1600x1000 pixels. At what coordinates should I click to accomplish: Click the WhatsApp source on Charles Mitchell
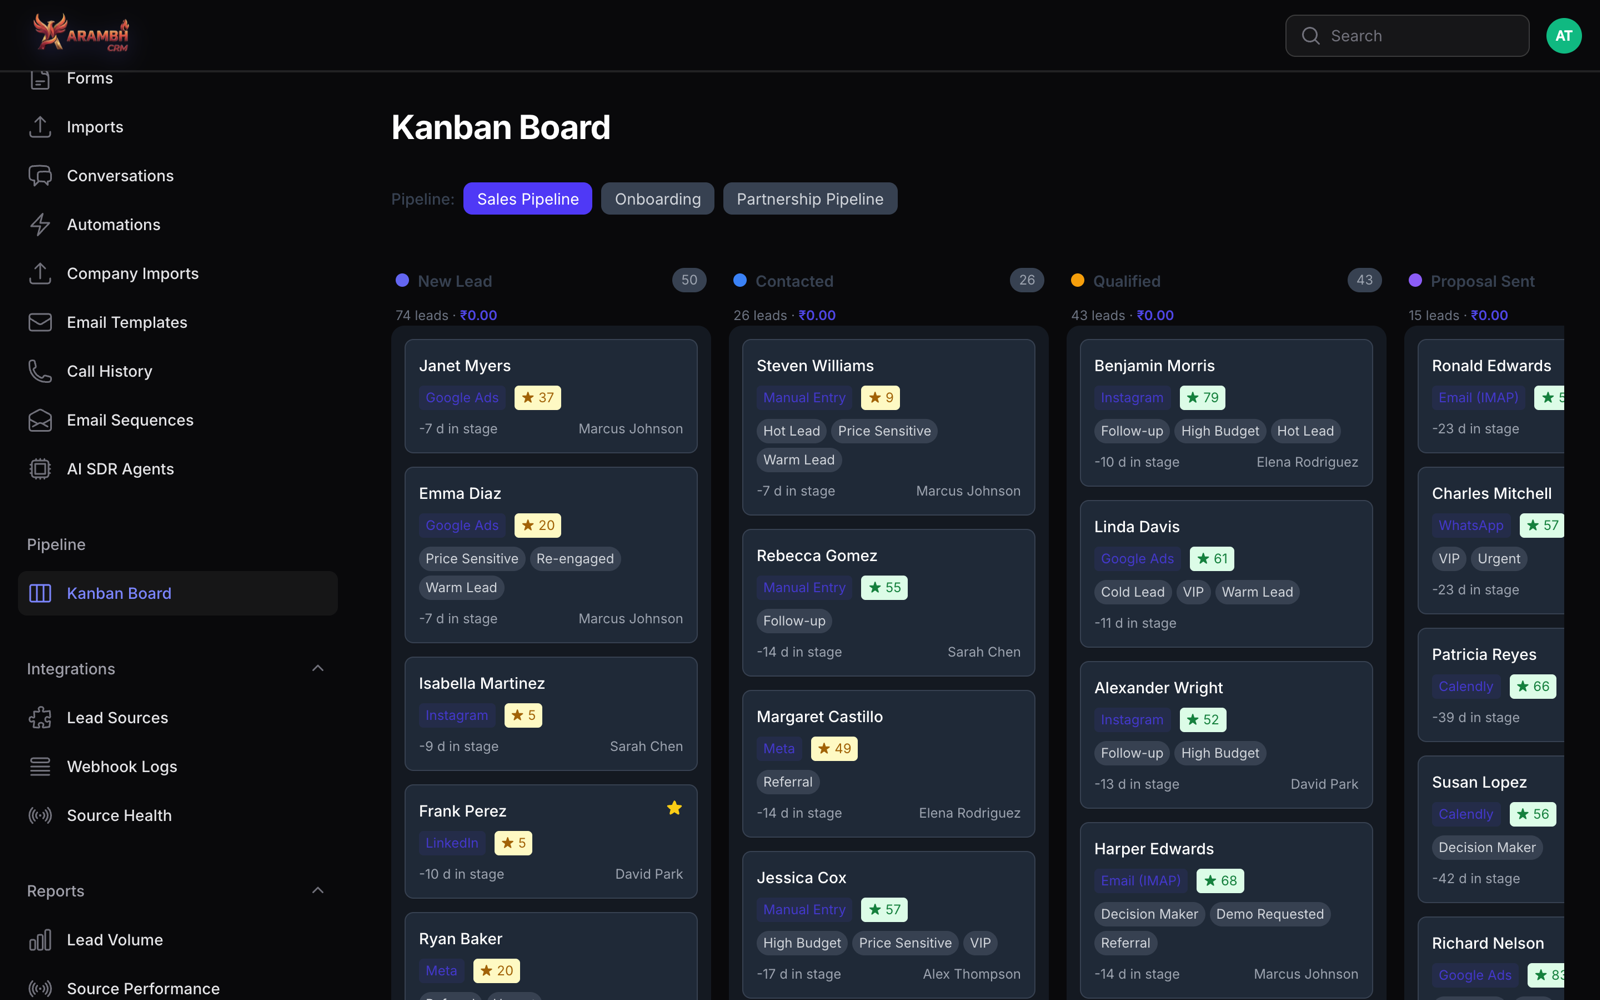pyautogui.click(x=1471, y=526)
